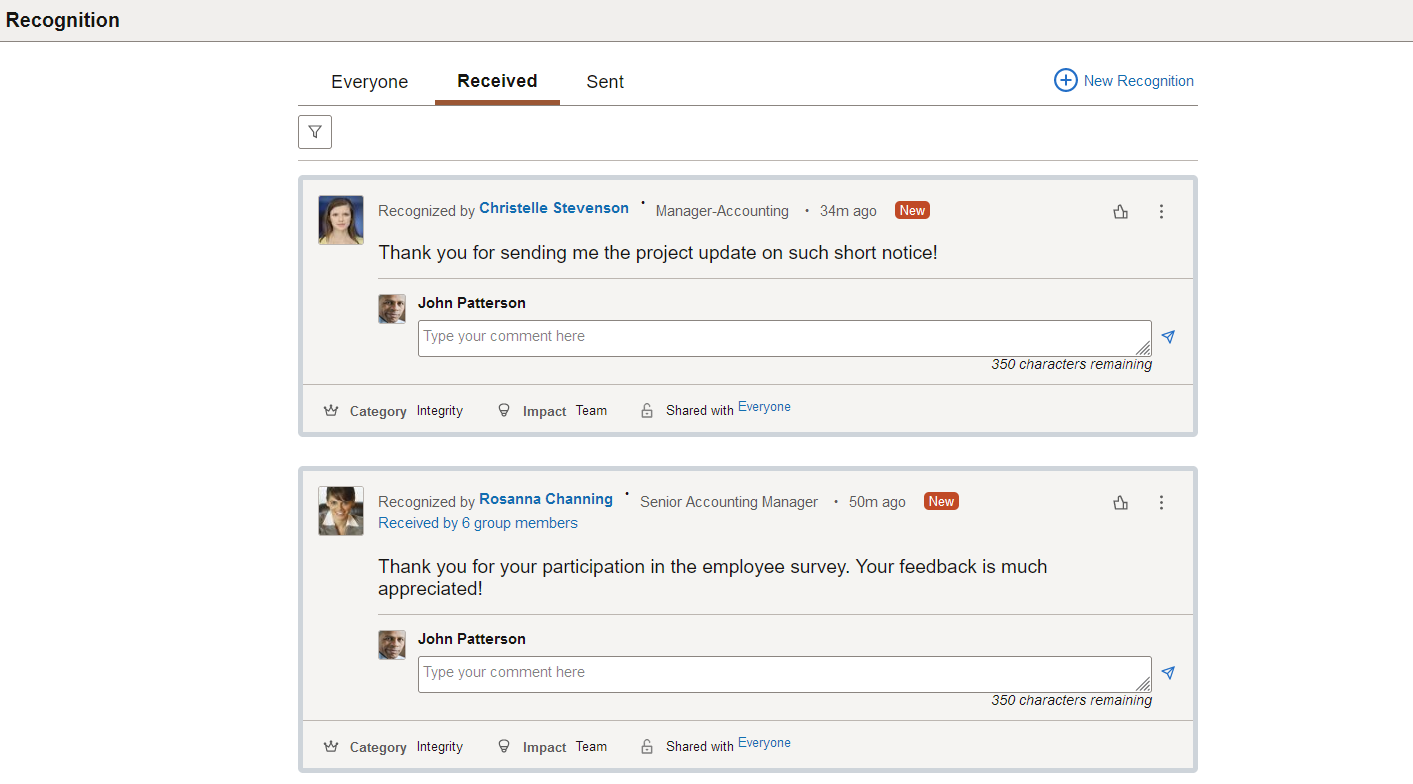
Task: Send comment on Rosanna Channing's recognition
Action: tap(1168, 673)
